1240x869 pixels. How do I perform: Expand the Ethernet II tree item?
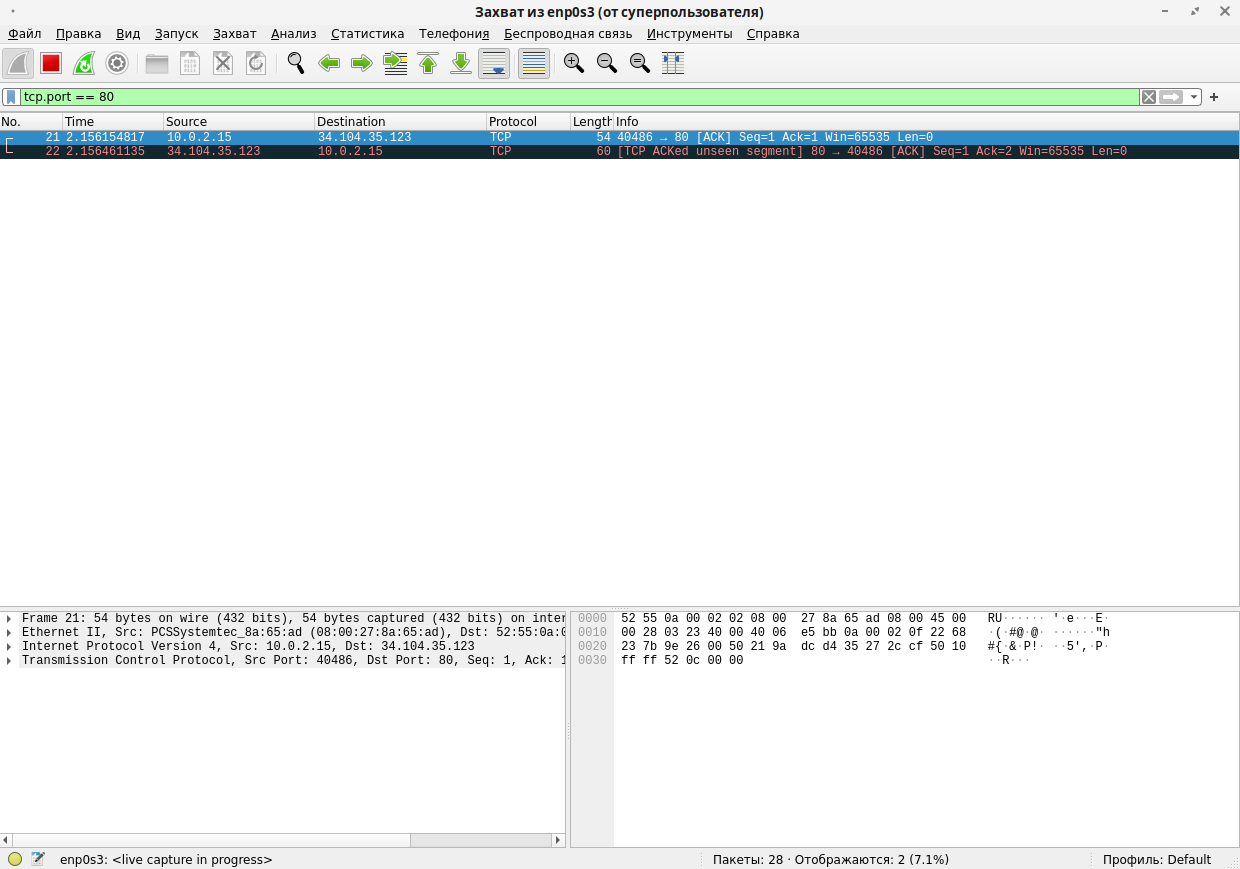pos(9,633)
